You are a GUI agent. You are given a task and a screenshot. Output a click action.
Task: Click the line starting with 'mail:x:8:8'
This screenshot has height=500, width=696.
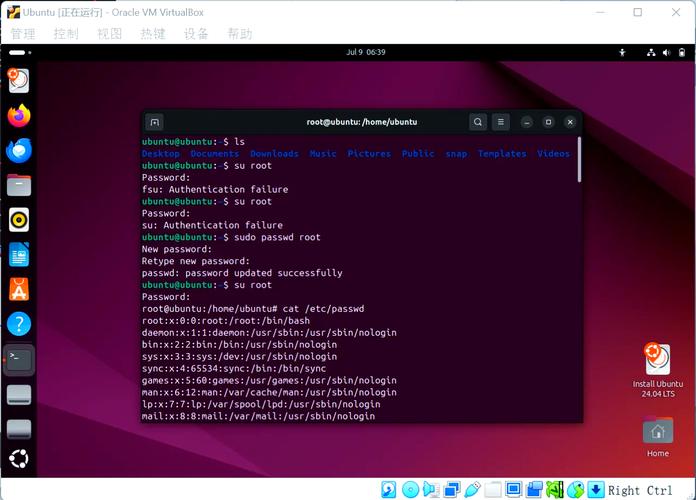pos(258,417)
